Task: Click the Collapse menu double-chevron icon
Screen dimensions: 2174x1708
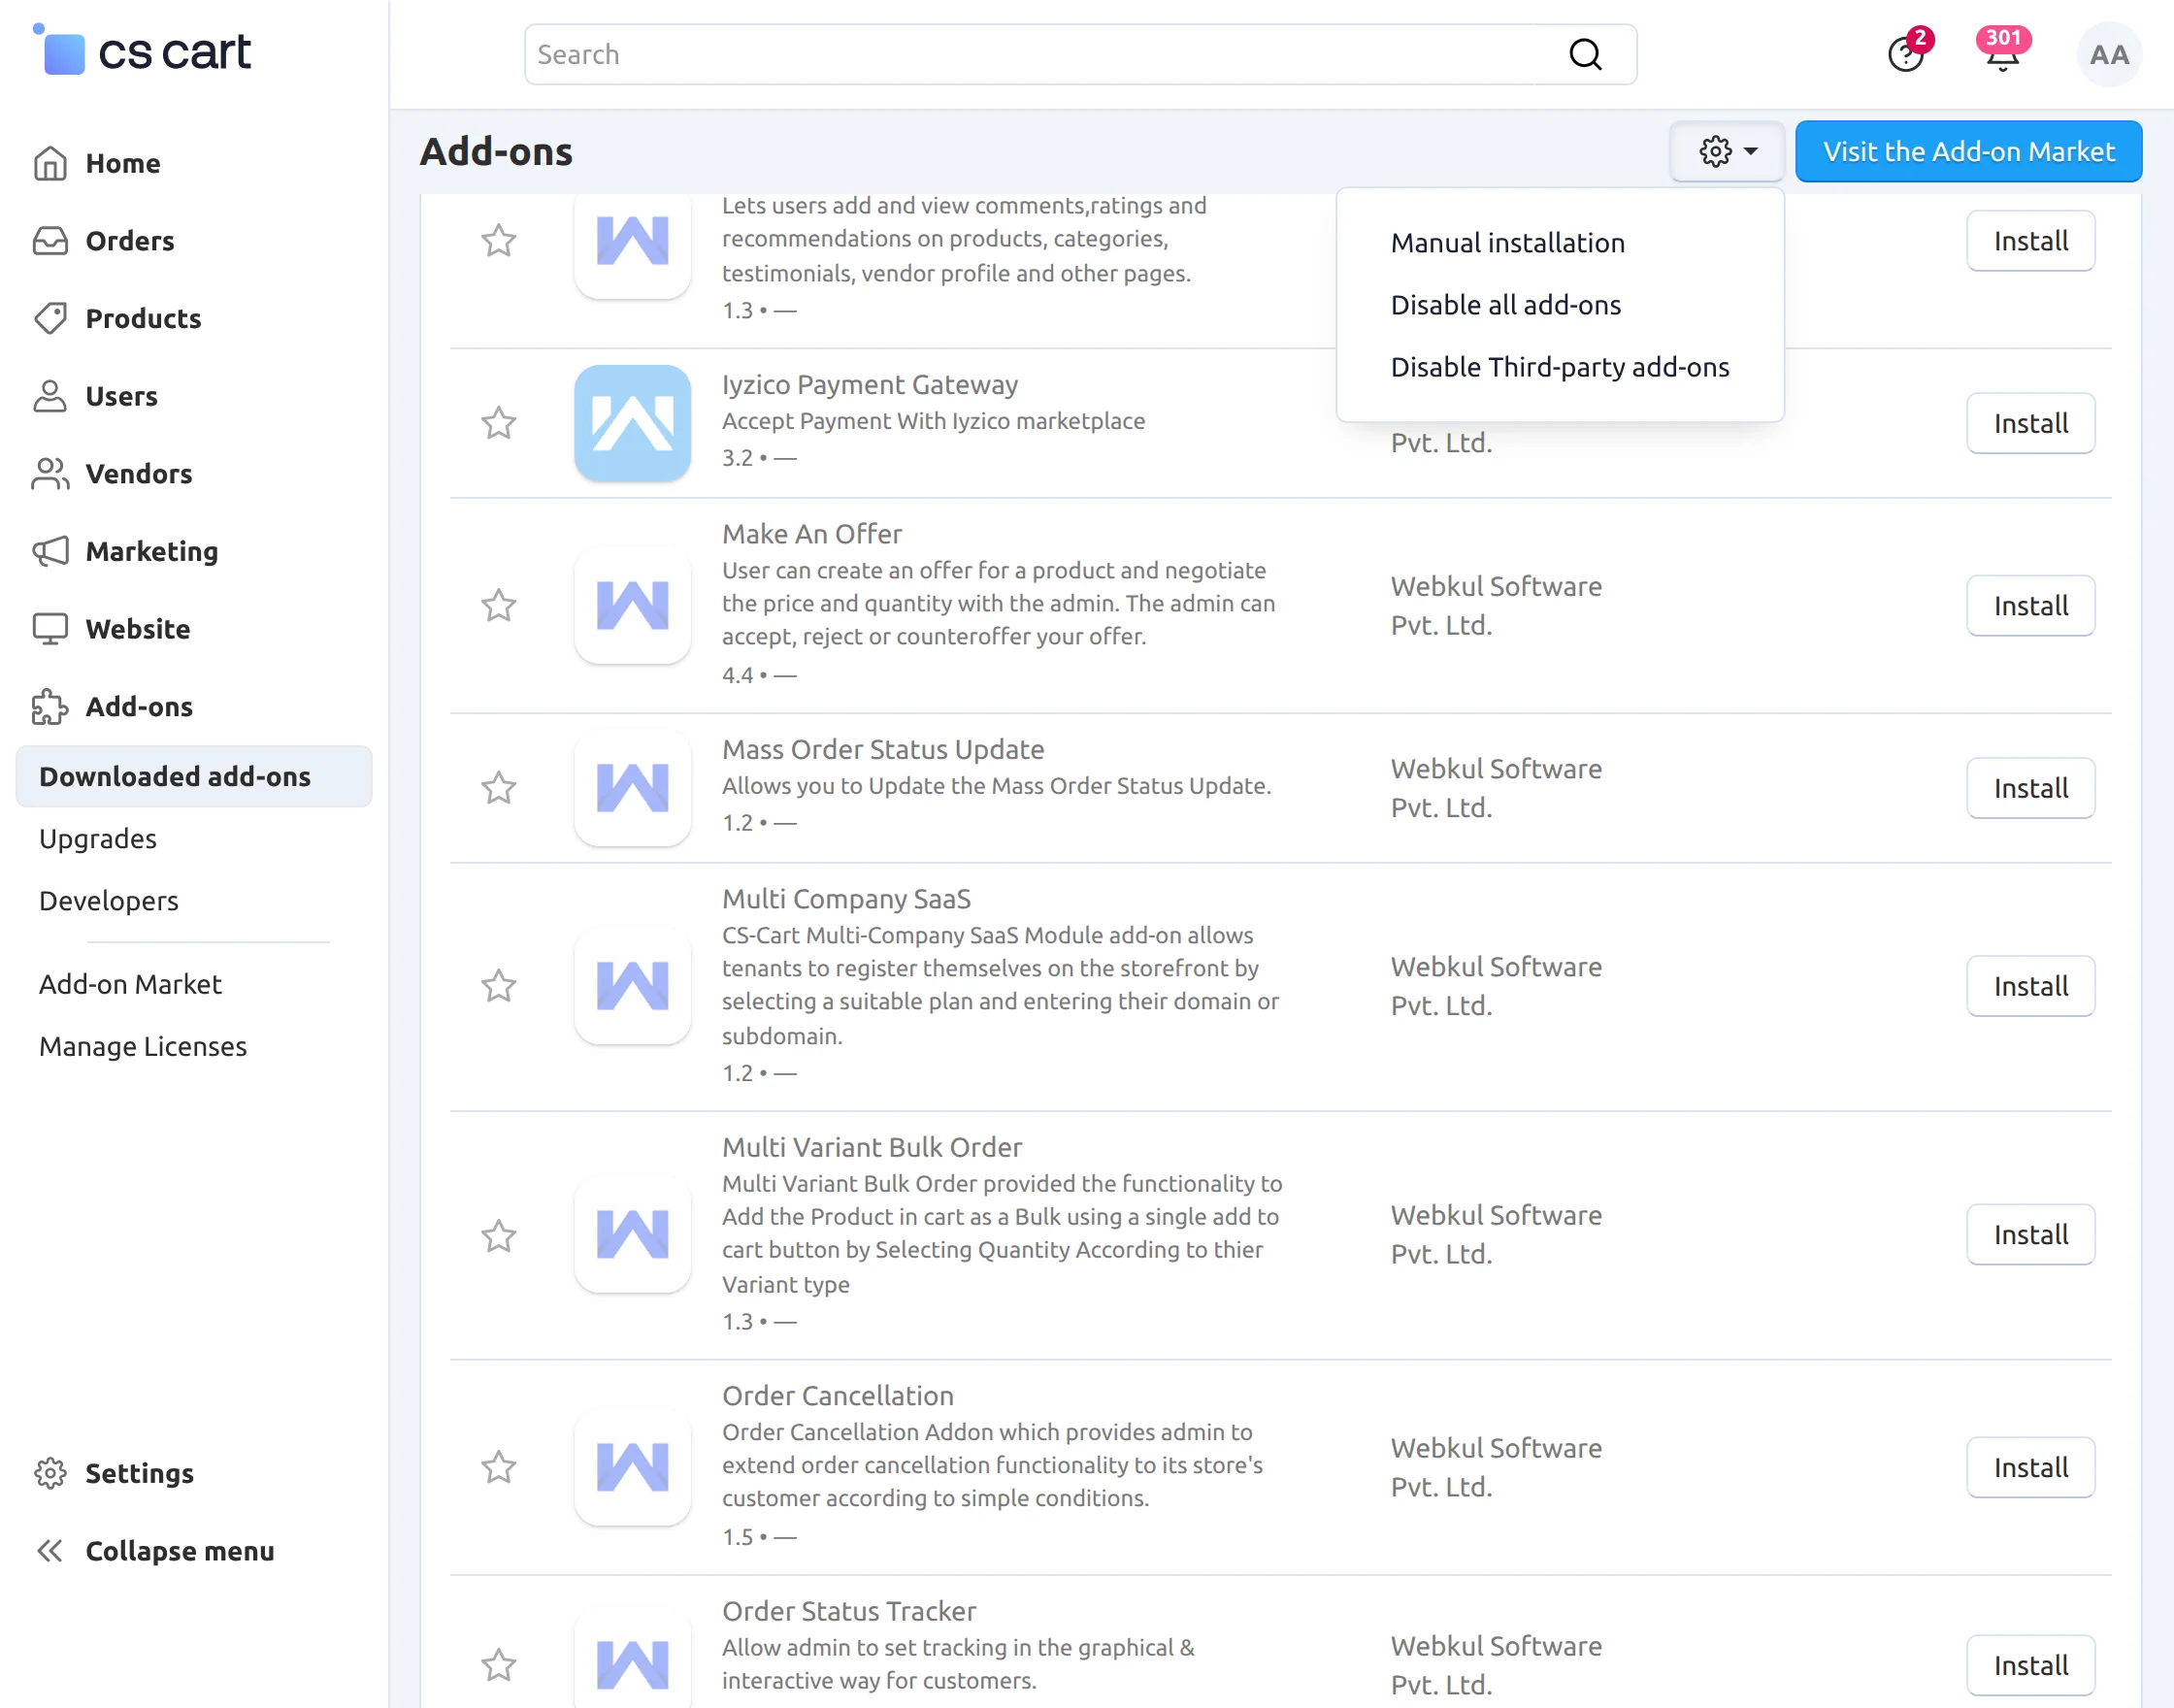Action: (x=50, y=1551)
